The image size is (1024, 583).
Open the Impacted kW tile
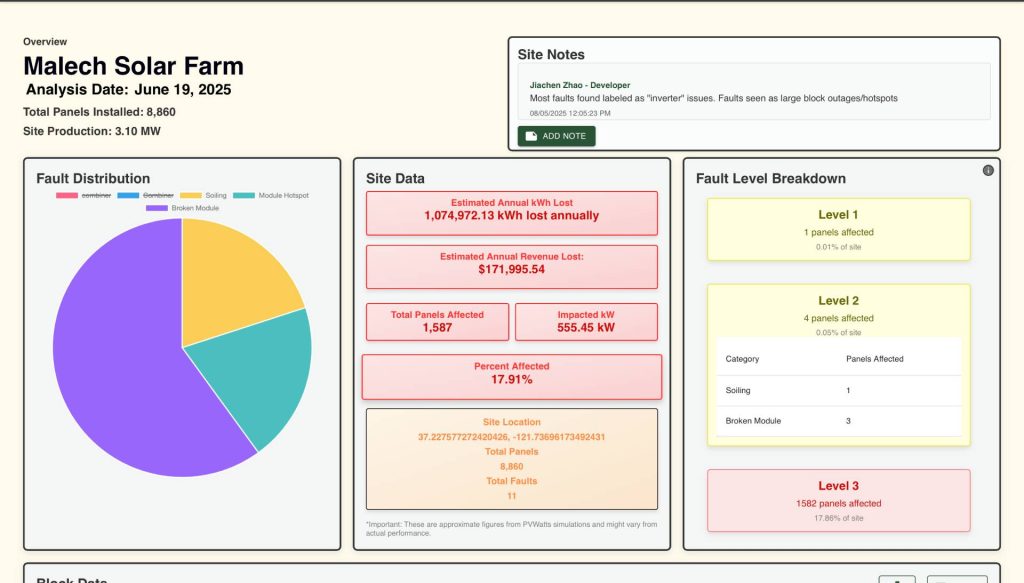(x=586, y=321)
